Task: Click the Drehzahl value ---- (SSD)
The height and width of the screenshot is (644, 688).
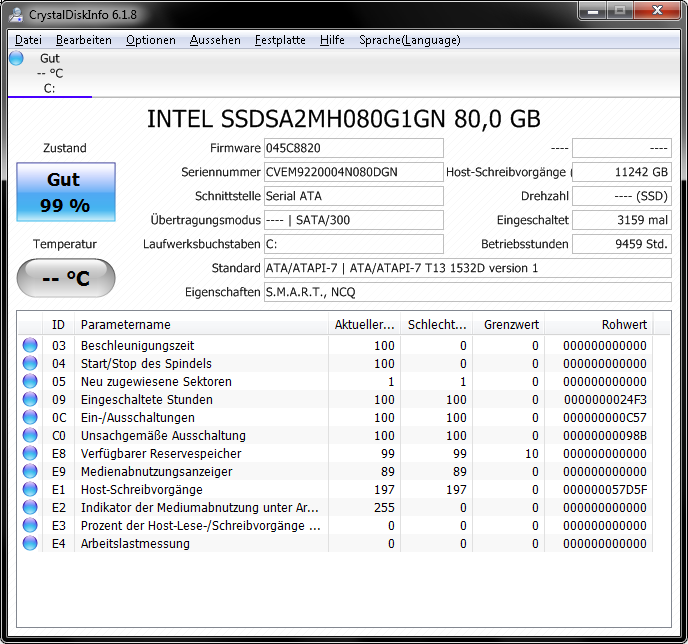Action: click(x=622, y=196)
